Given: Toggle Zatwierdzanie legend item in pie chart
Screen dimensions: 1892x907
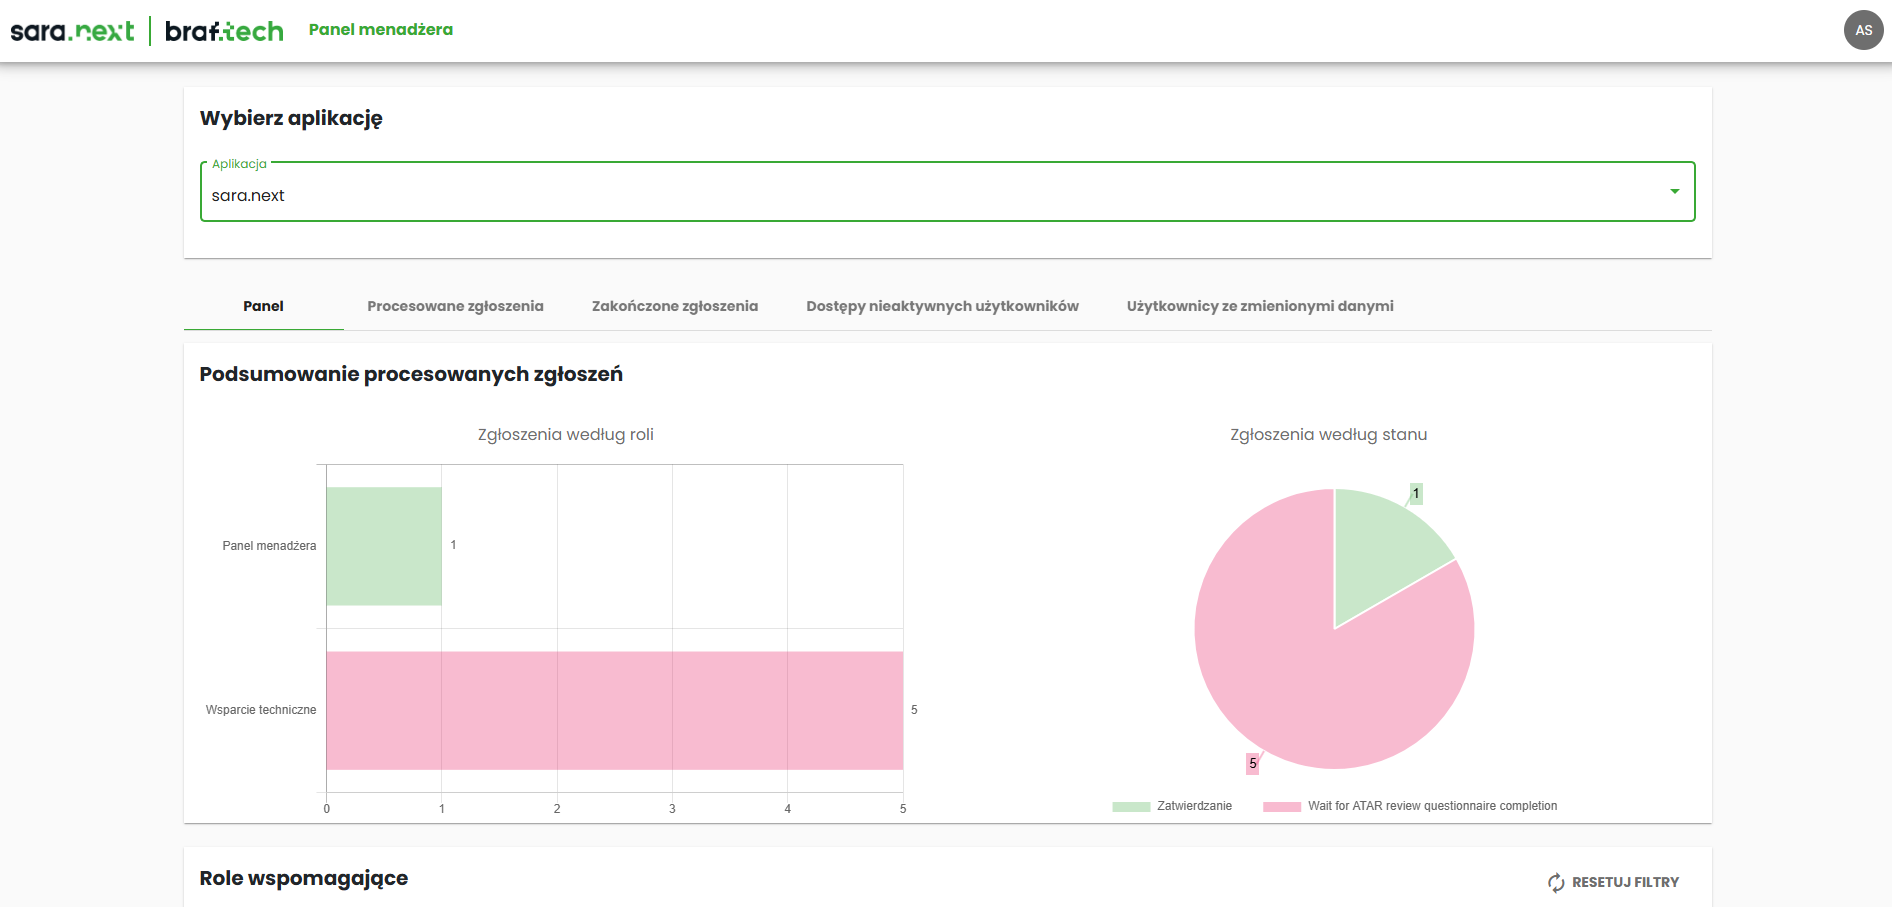Looking at the screenshot, I should (x=1194, y=806).
